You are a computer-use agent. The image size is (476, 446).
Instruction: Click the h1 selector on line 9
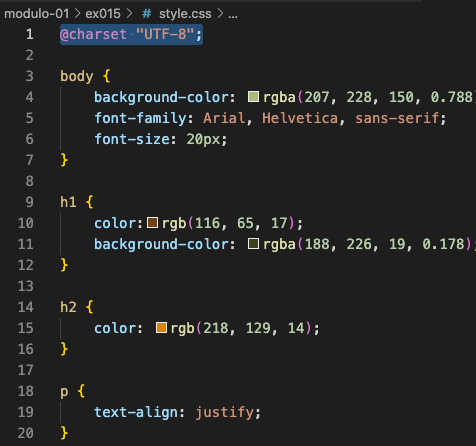68,202
